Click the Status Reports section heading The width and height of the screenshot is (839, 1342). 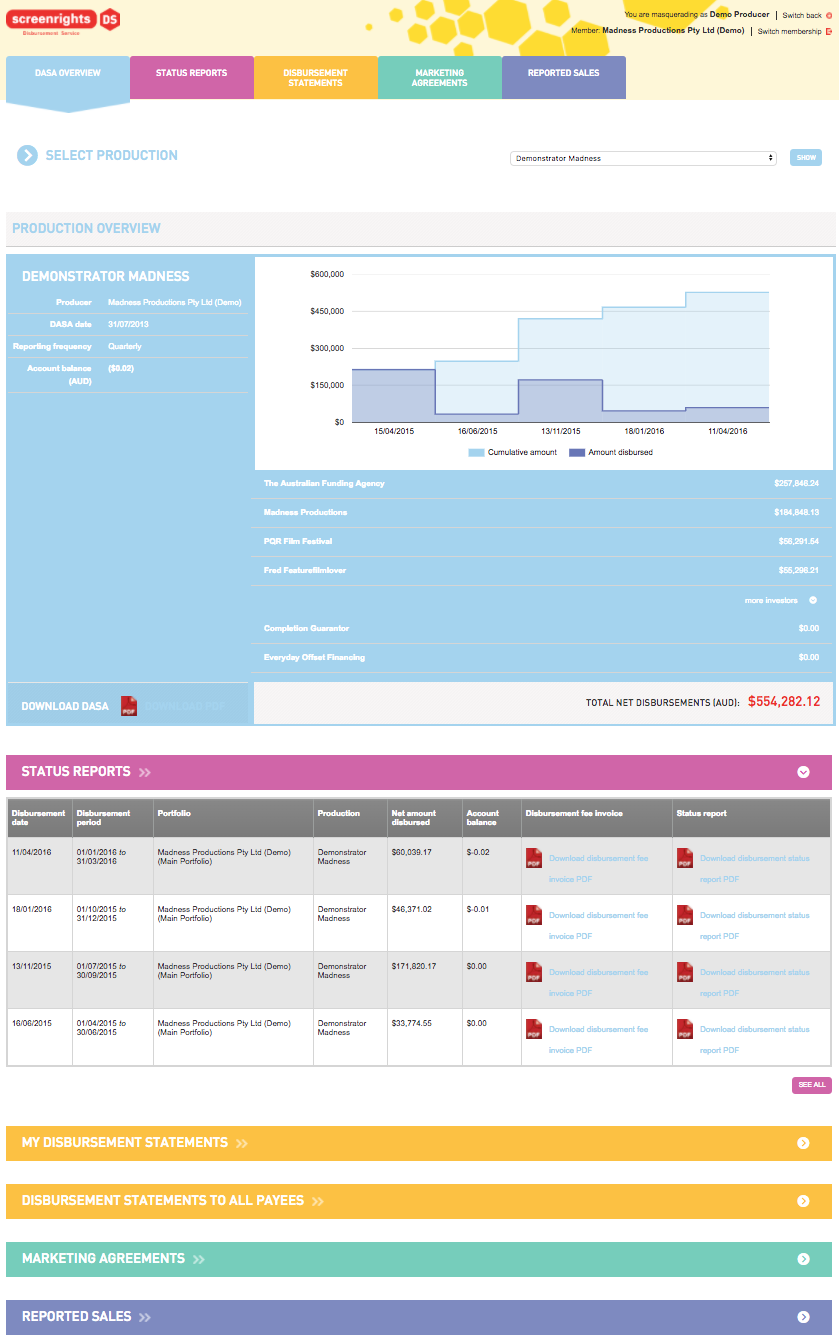click(76, 772)
